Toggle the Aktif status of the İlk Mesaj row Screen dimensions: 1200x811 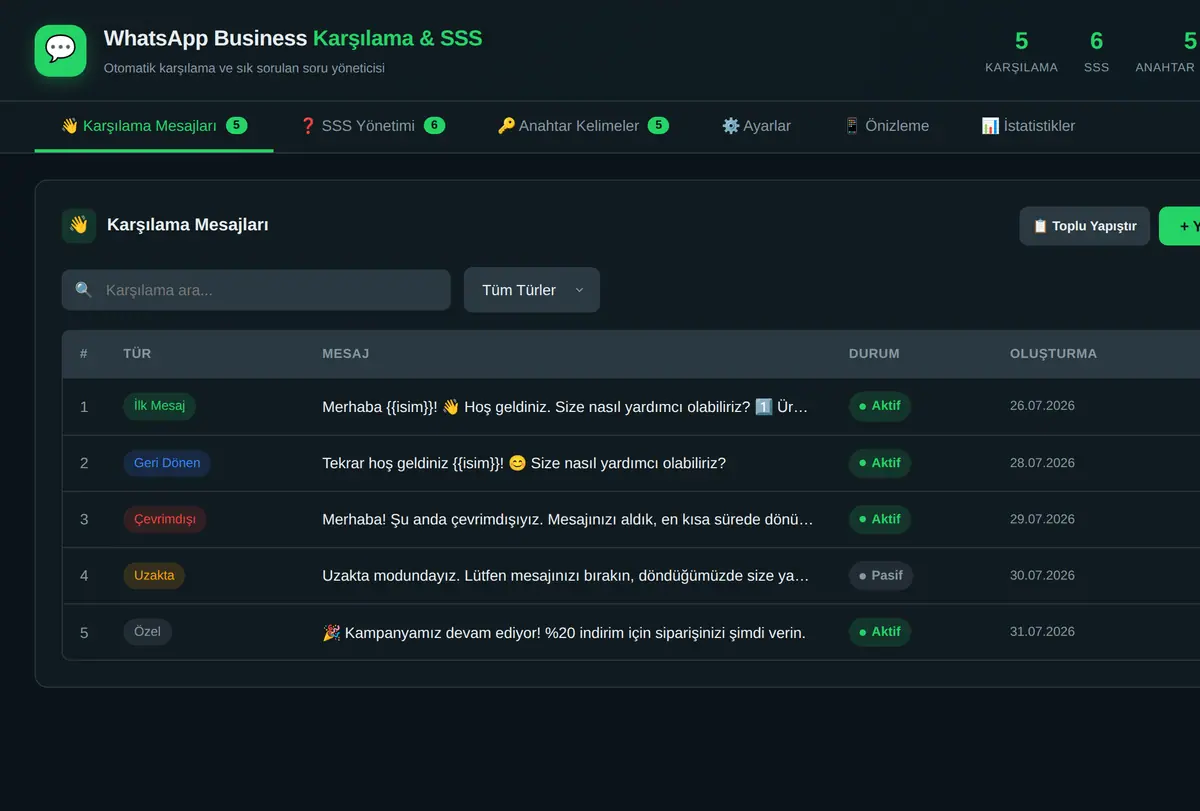[880, 406]
